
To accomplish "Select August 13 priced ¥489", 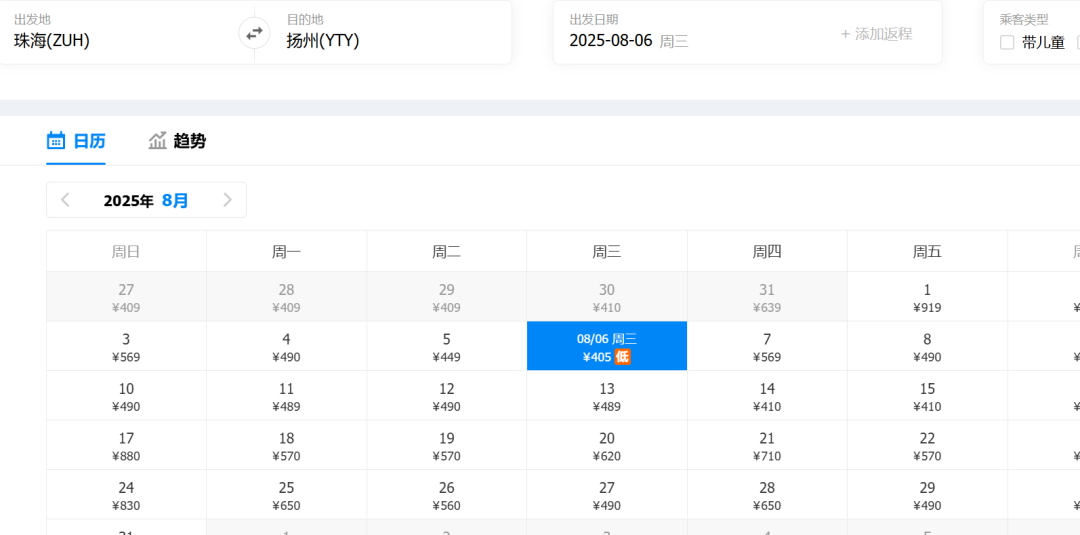I will coord(607,396).
